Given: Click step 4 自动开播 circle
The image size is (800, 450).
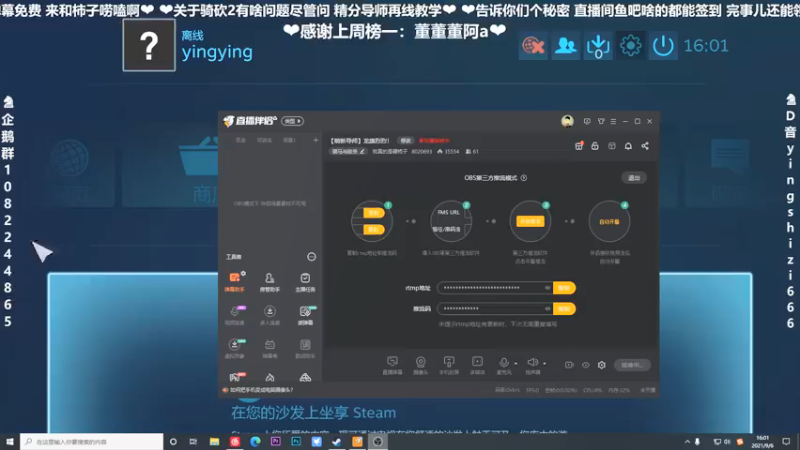Looking at the screenshot, I should (x=609, y=221).
